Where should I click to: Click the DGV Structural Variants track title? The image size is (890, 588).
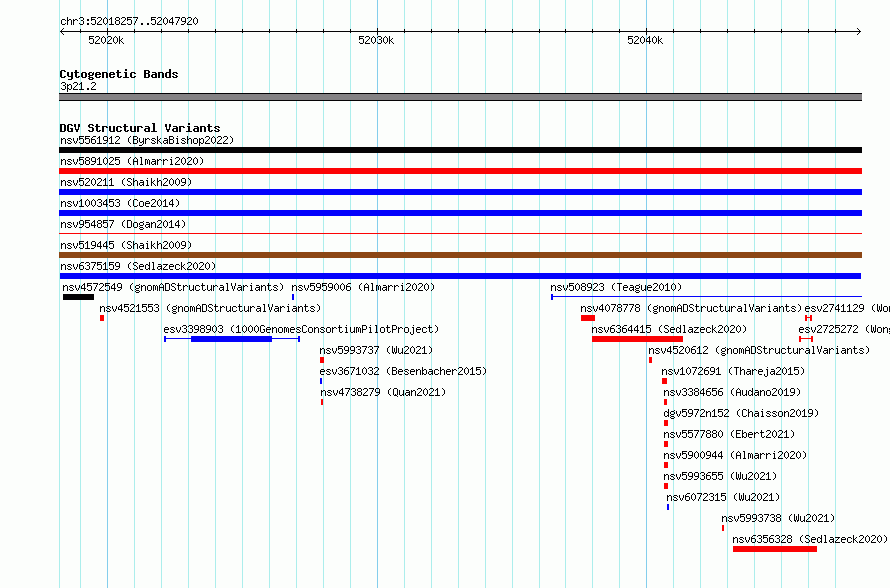(x=140, y=128)
